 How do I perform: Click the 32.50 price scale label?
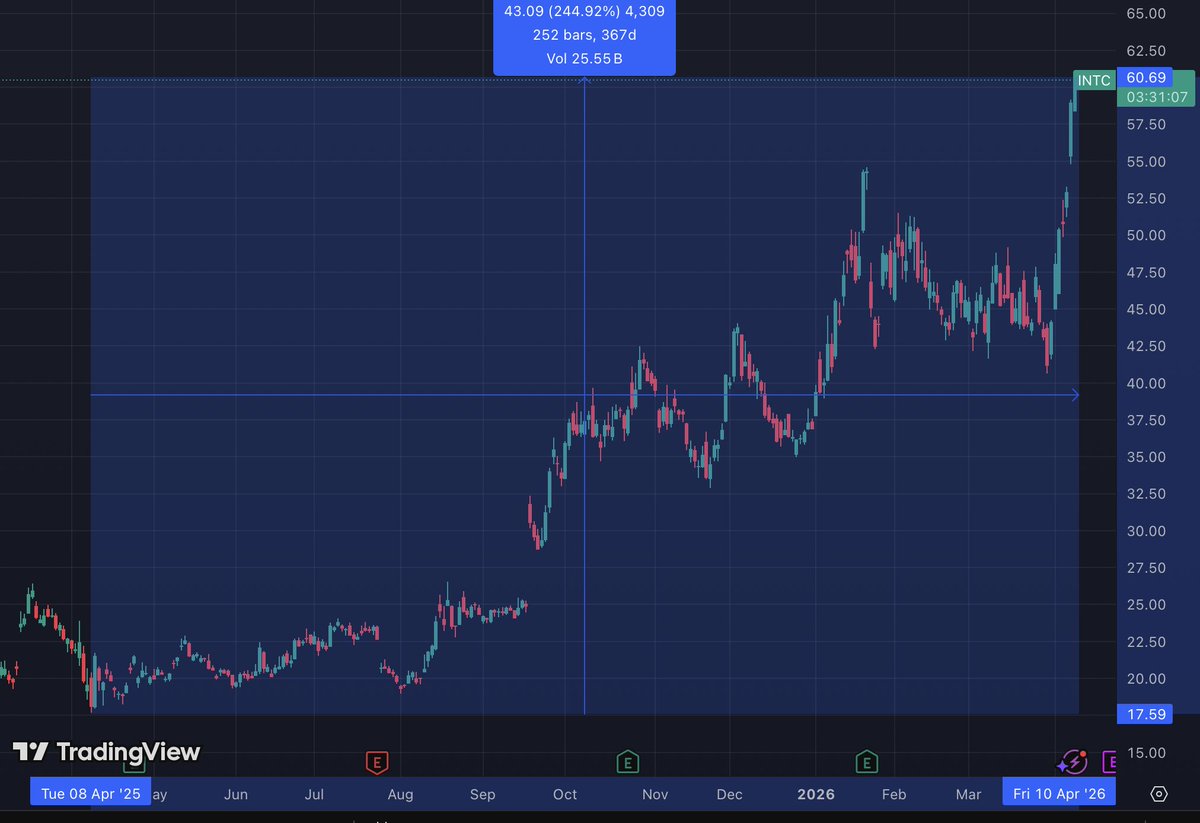pos(1145,495)
